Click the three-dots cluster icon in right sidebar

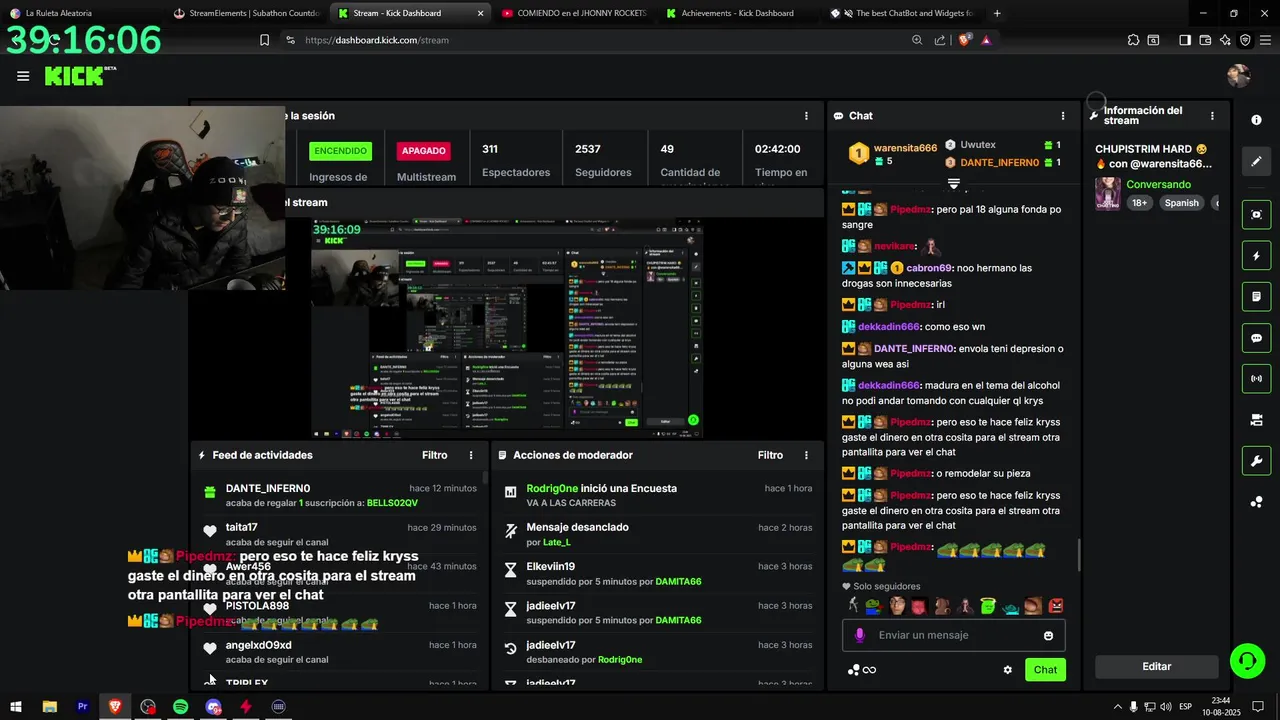tap(1256, 502)
